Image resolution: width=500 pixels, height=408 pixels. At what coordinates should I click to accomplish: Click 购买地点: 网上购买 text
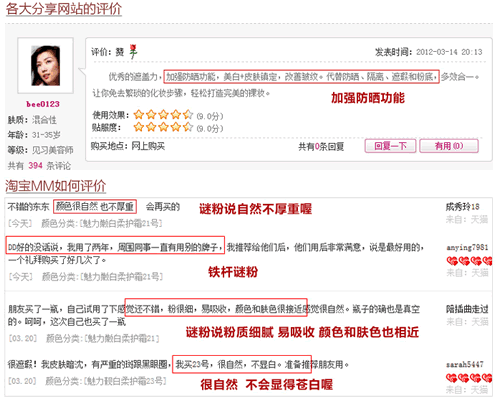click(x=128, y=146)
